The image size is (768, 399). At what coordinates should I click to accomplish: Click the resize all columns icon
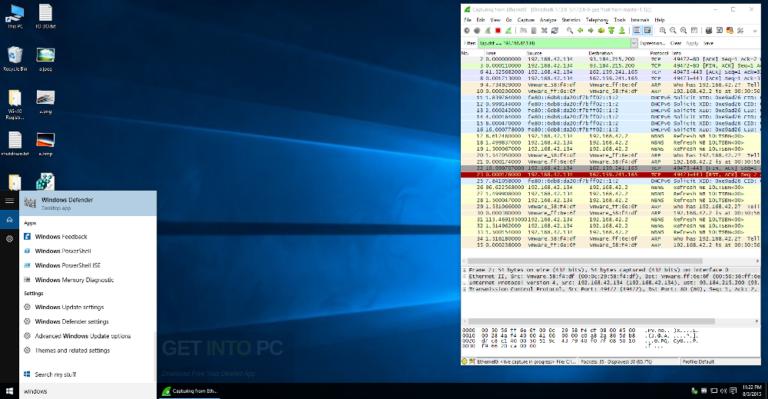pos(694,30)
